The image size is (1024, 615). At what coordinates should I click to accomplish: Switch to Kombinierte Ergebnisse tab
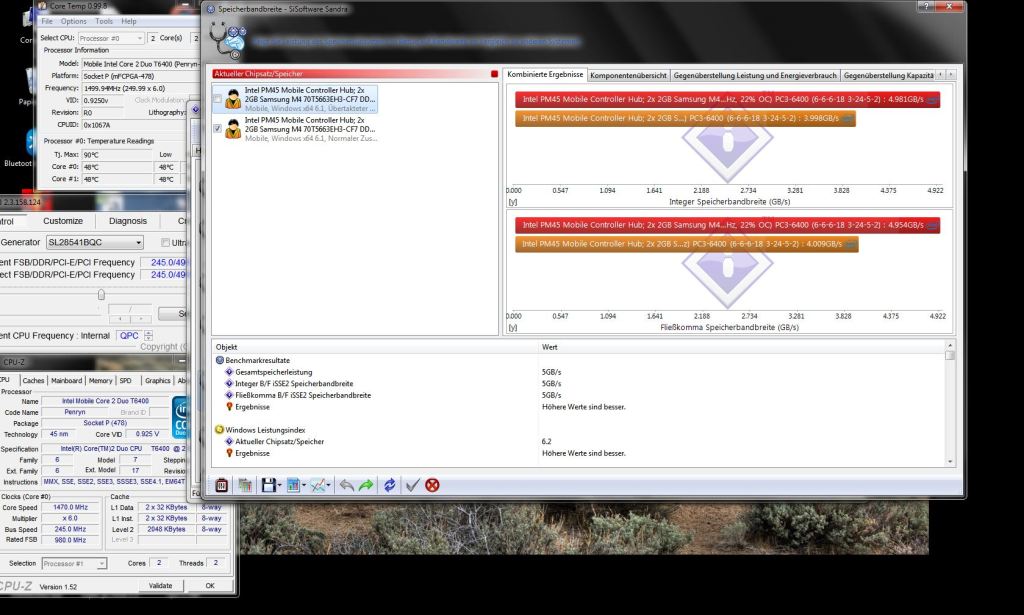[545, 74]
